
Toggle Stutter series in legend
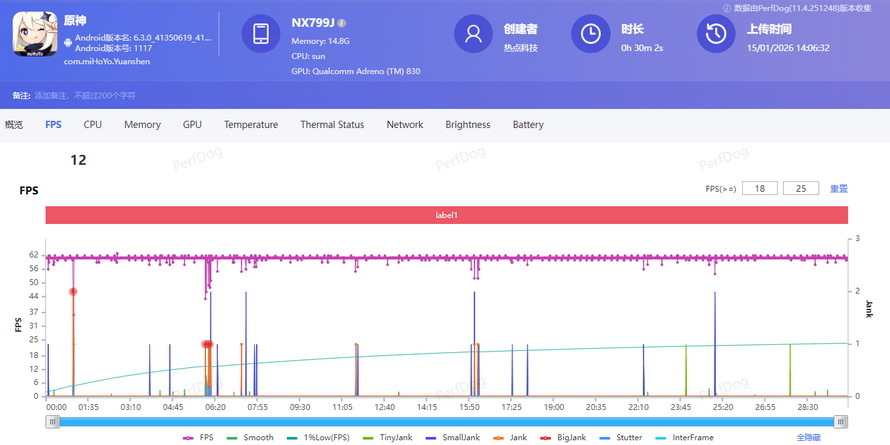pyautogui.click(x=621, y=438)
